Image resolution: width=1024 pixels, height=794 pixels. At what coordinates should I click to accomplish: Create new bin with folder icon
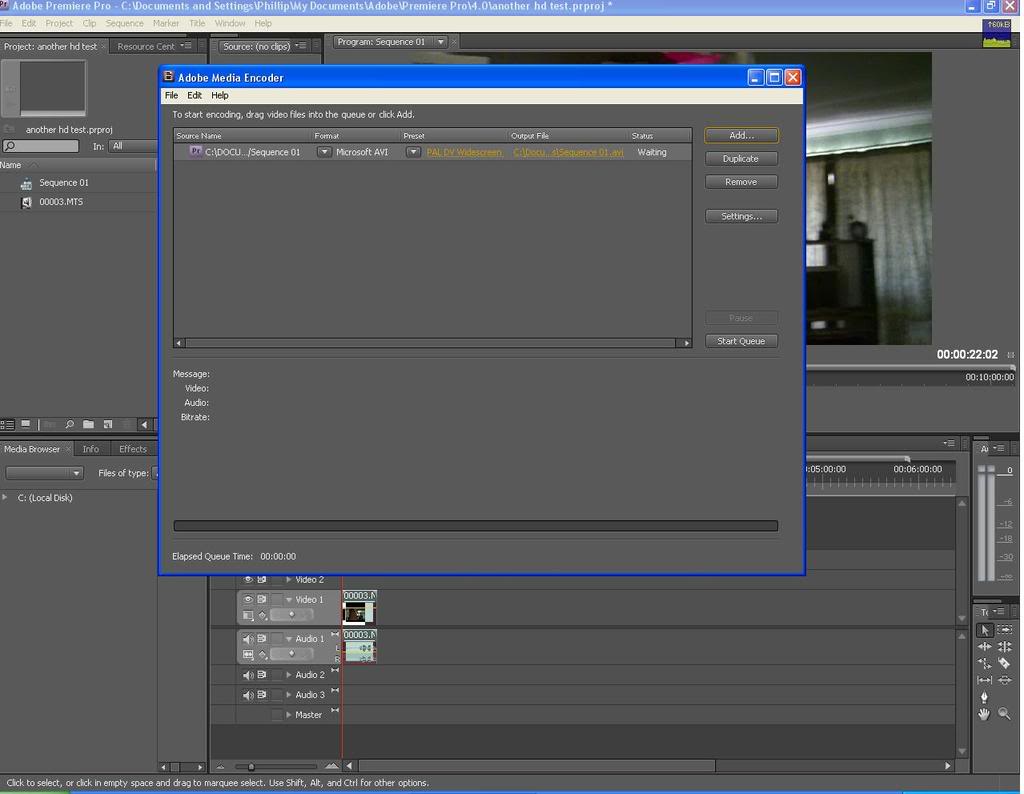(x=88, y=425)
